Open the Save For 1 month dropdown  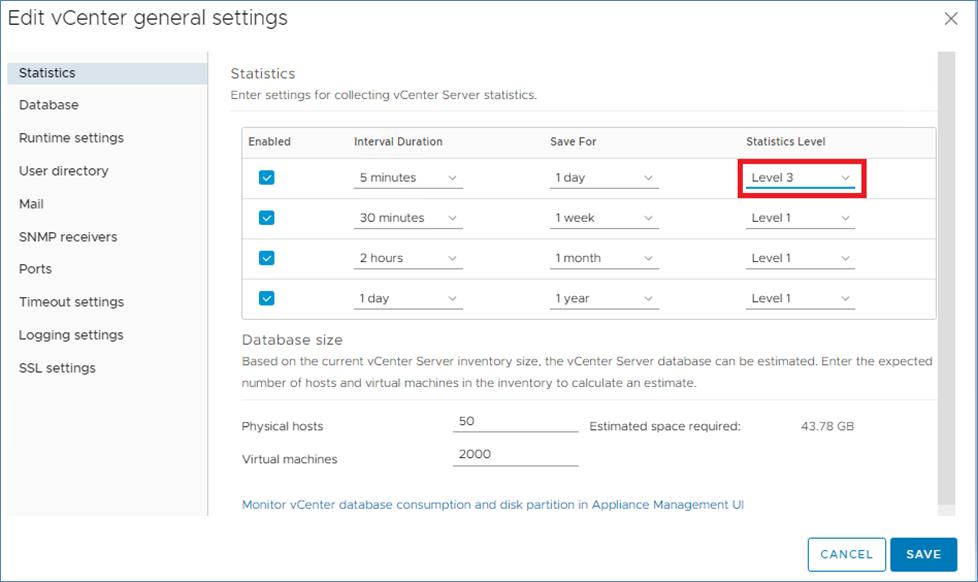(x=604, y=258)
